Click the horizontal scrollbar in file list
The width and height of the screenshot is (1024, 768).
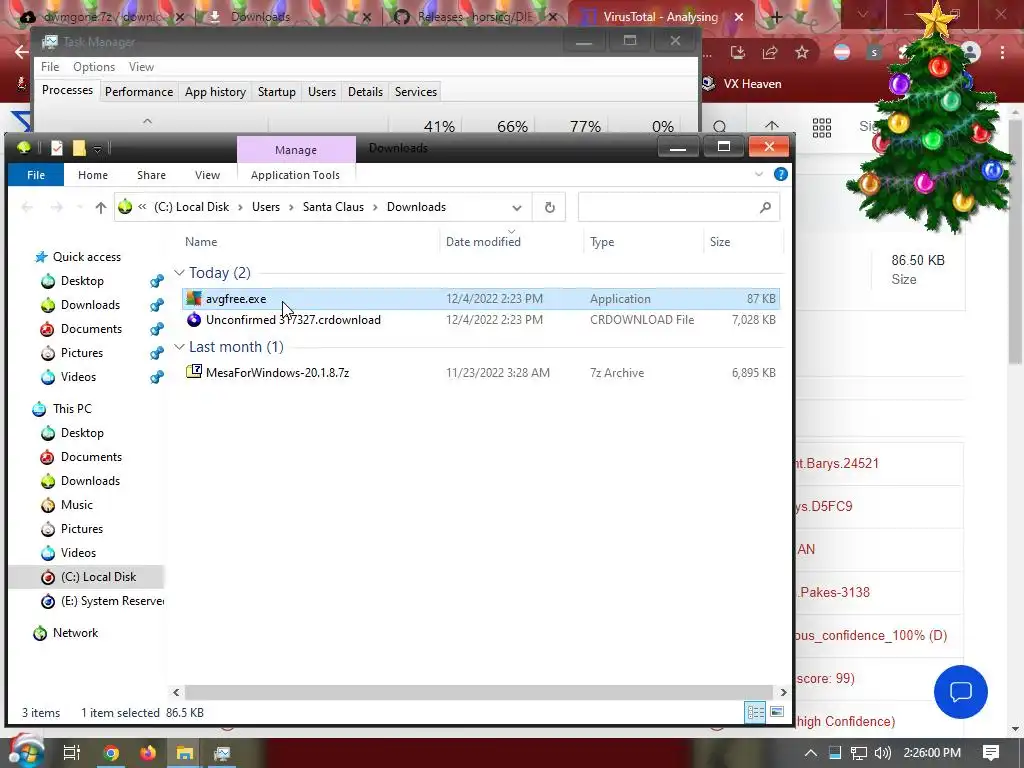(x=479, y=692)
